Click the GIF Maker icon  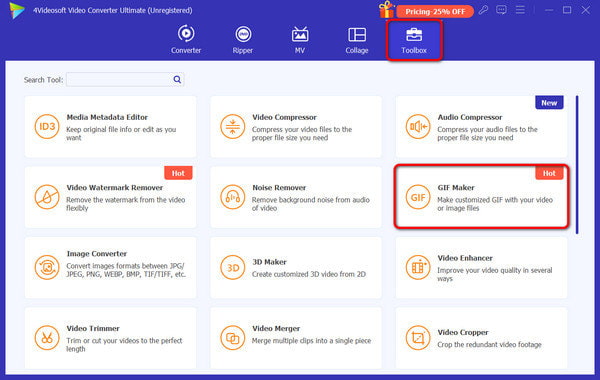coord(418,197)
